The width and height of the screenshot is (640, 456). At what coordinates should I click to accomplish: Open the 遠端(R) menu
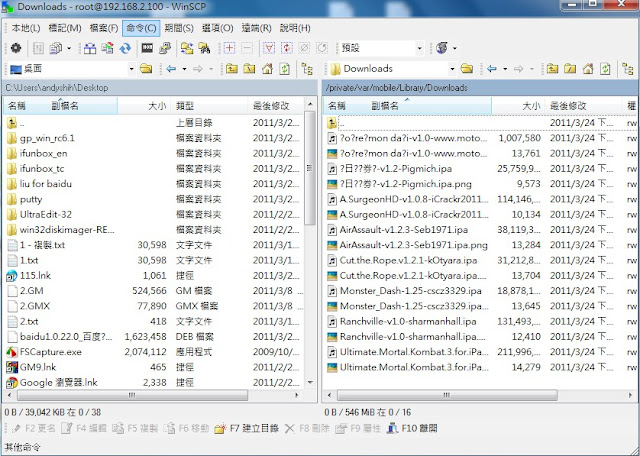256,28
